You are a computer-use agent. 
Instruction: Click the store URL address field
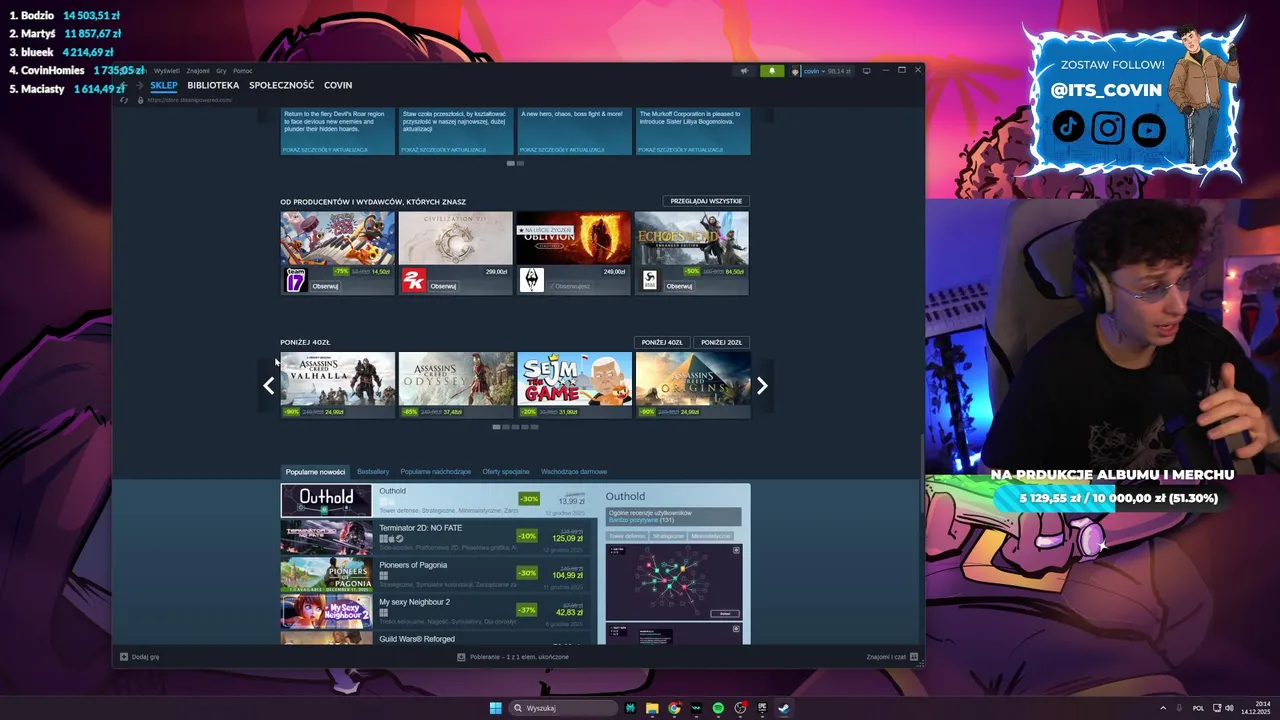click(190, 100)
